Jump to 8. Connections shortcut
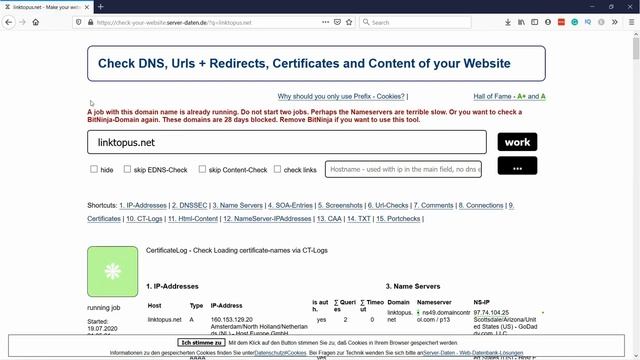 pyautogui.click(x=481, y=205)
